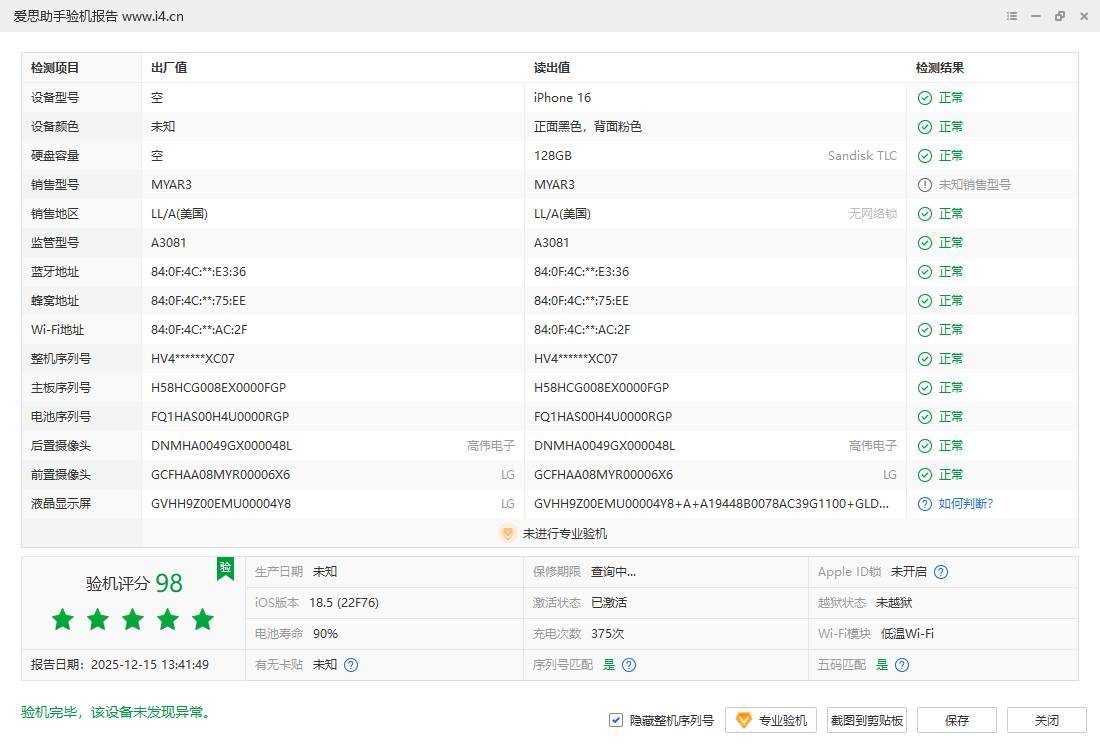Screen dimensions: 1100x749
Task: Select the truncated 液晶显示屏 read-out value
Action: pos(711,504)
